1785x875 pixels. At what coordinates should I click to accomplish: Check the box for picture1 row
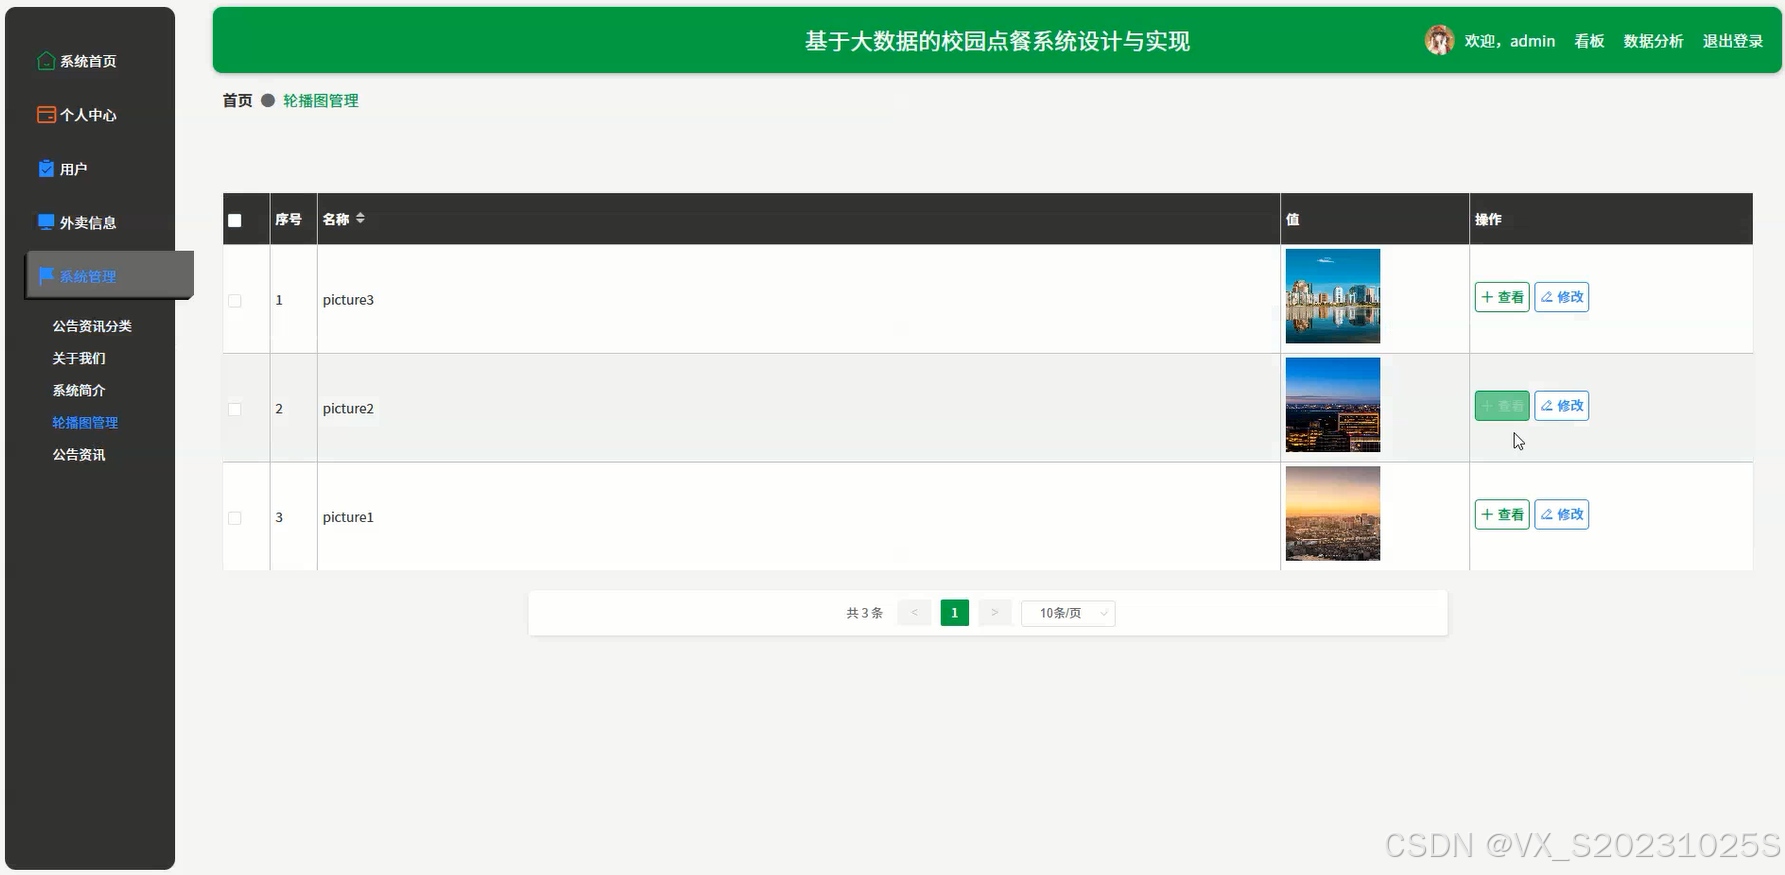click(235, 518)
